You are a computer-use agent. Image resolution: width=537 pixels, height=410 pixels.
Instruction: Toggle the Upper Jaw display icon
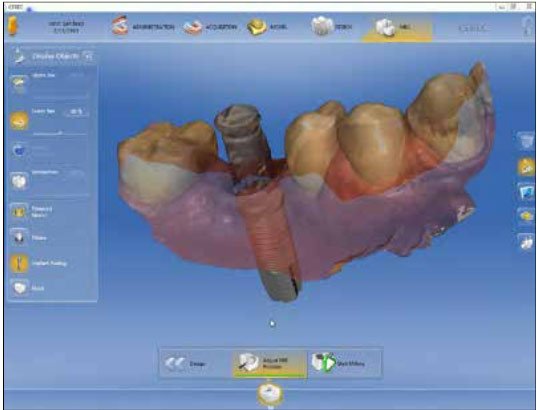point(19,84)
